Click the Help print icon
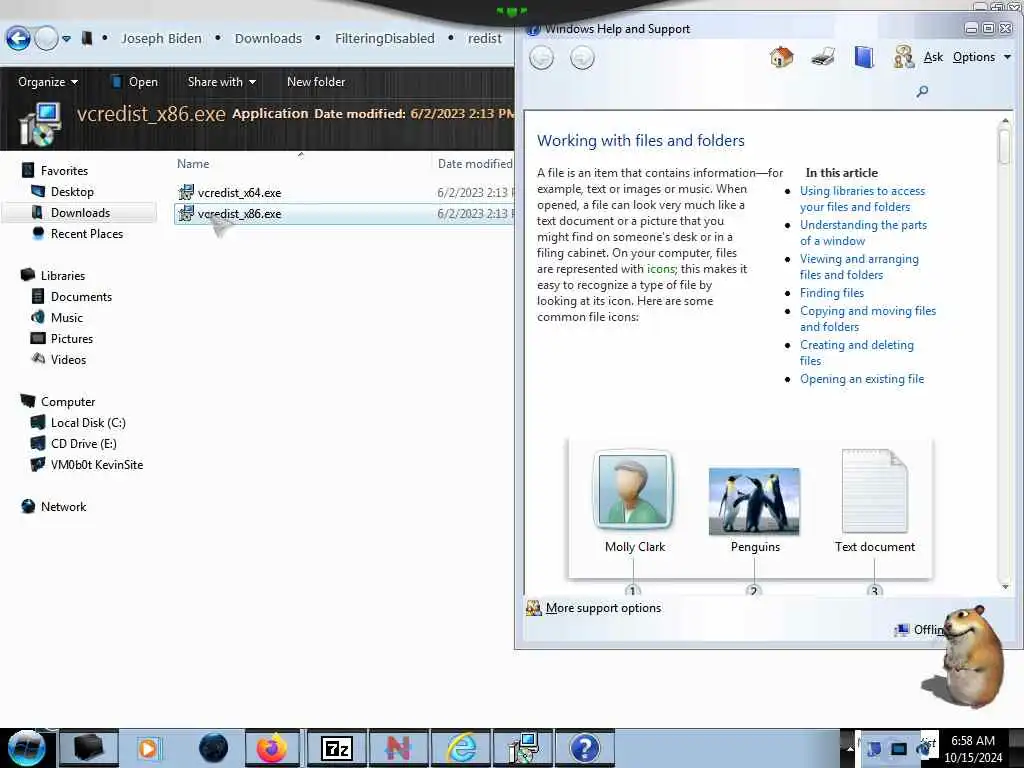The image size is (1024, 768). 823,57
